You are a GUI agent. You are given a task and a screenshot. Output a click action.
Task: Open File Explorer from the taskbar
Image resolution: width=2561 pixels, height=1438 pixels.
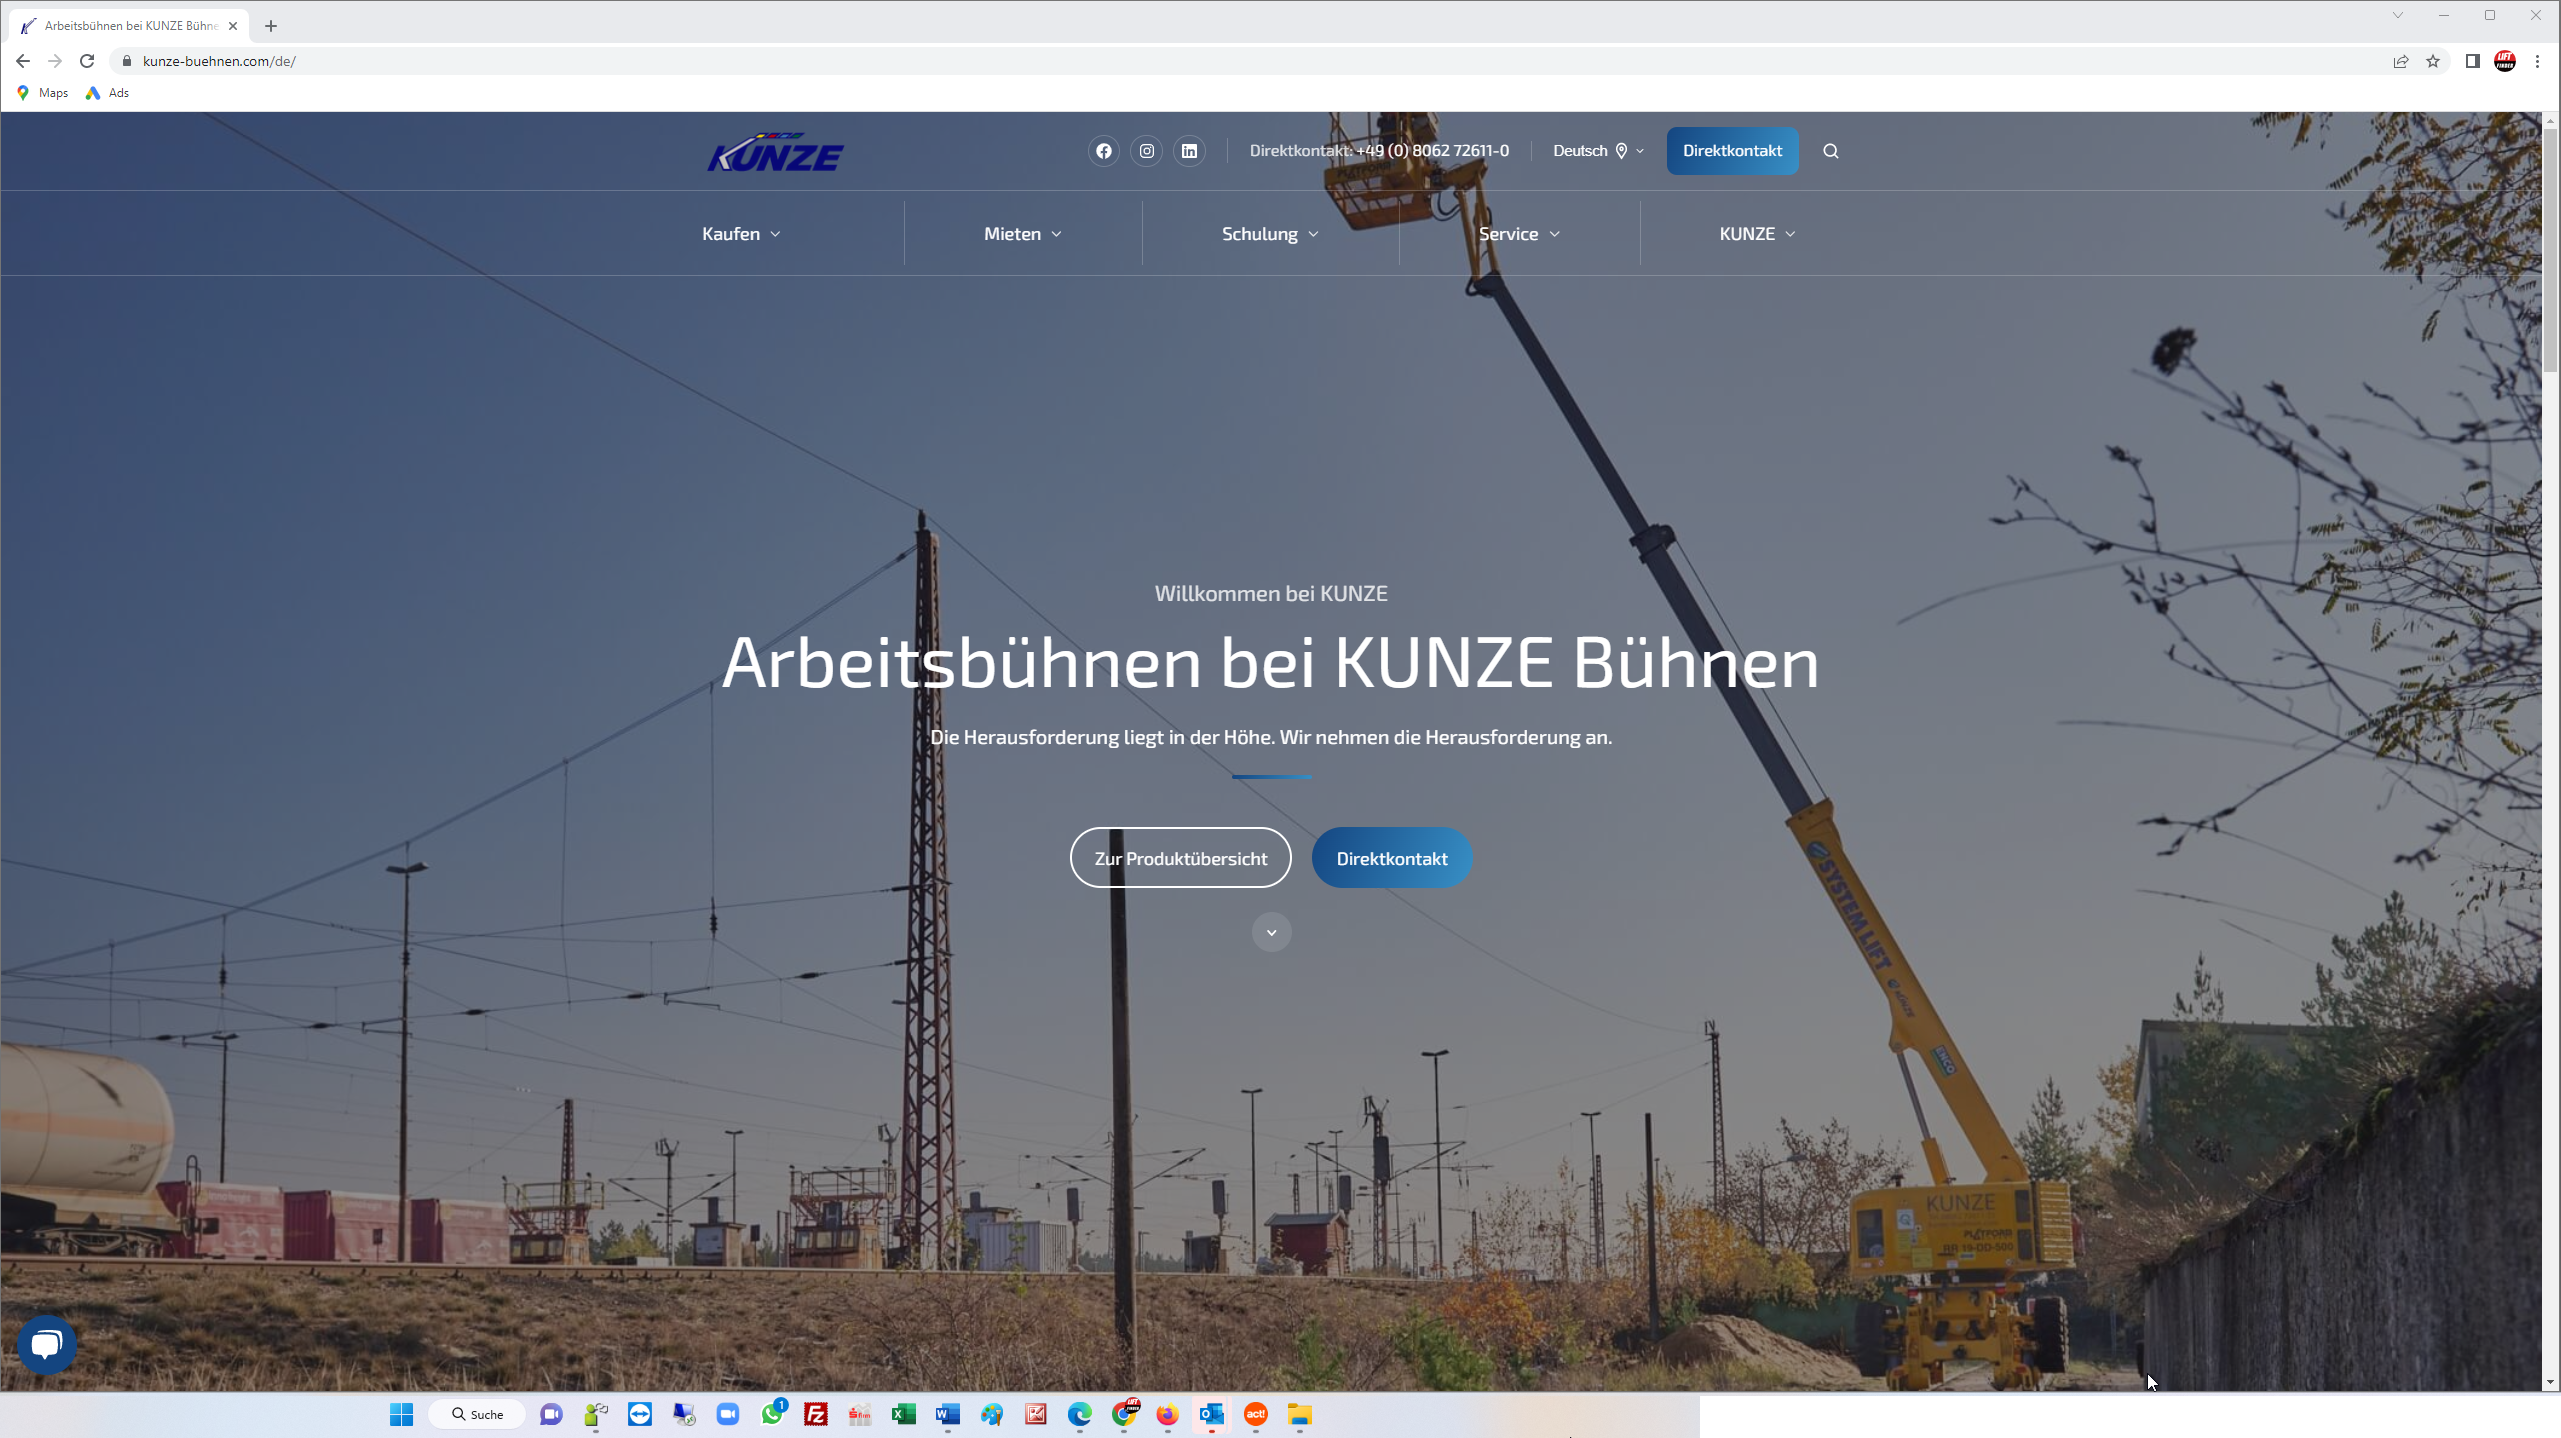(x=1299, y=1414)
